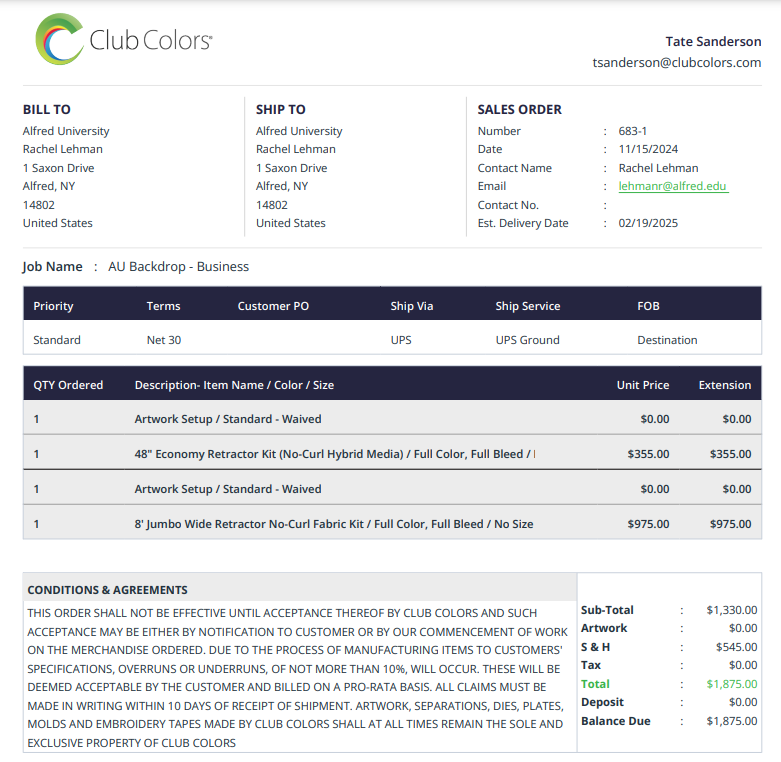Select the Standard priority value
Screen dimensions: 781x762
pos(57,340)
